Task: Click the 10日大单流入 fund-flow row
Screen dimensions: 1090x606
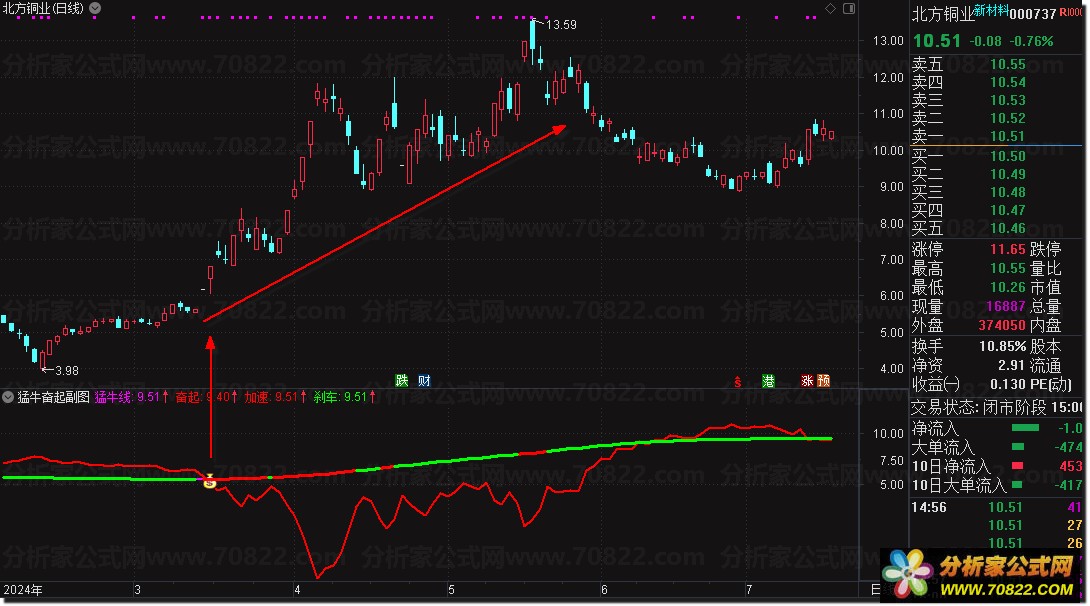Action: pyautogui.click(x=997, y=485)
